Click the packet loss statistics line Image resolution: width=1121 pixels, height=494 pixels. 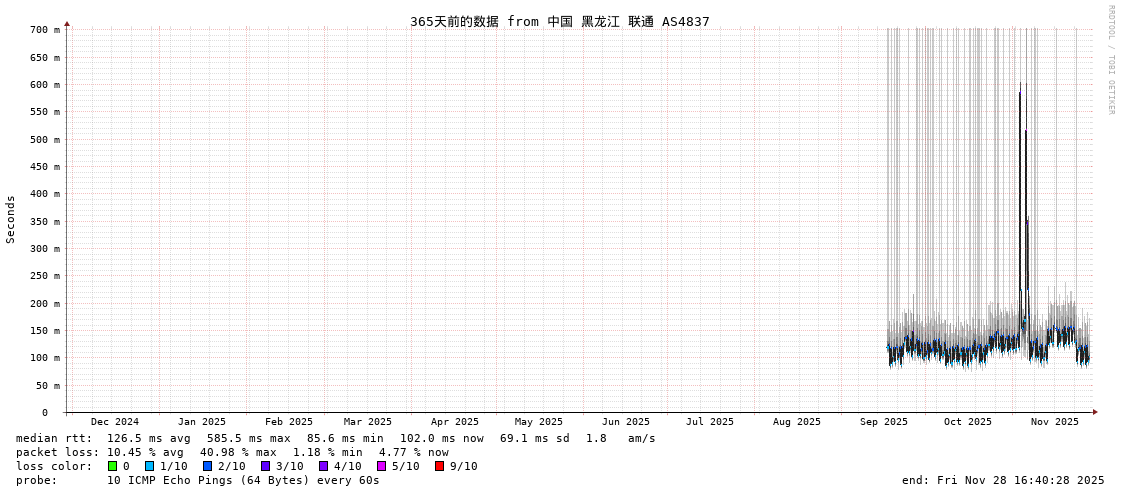pos(232,452)
